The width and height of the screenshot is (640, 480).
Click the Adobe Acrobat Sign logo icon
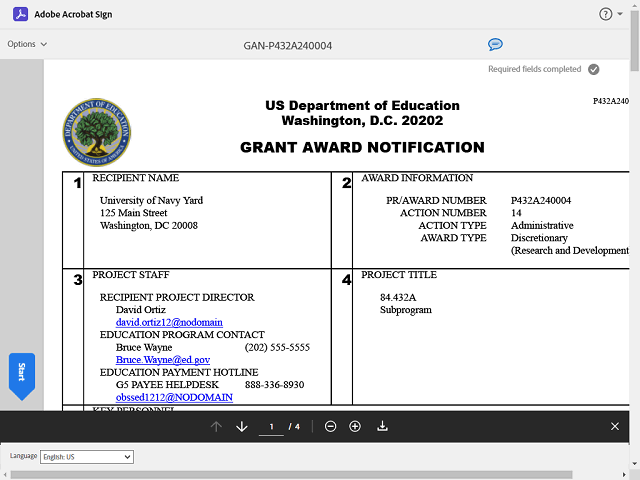[16, 14]
